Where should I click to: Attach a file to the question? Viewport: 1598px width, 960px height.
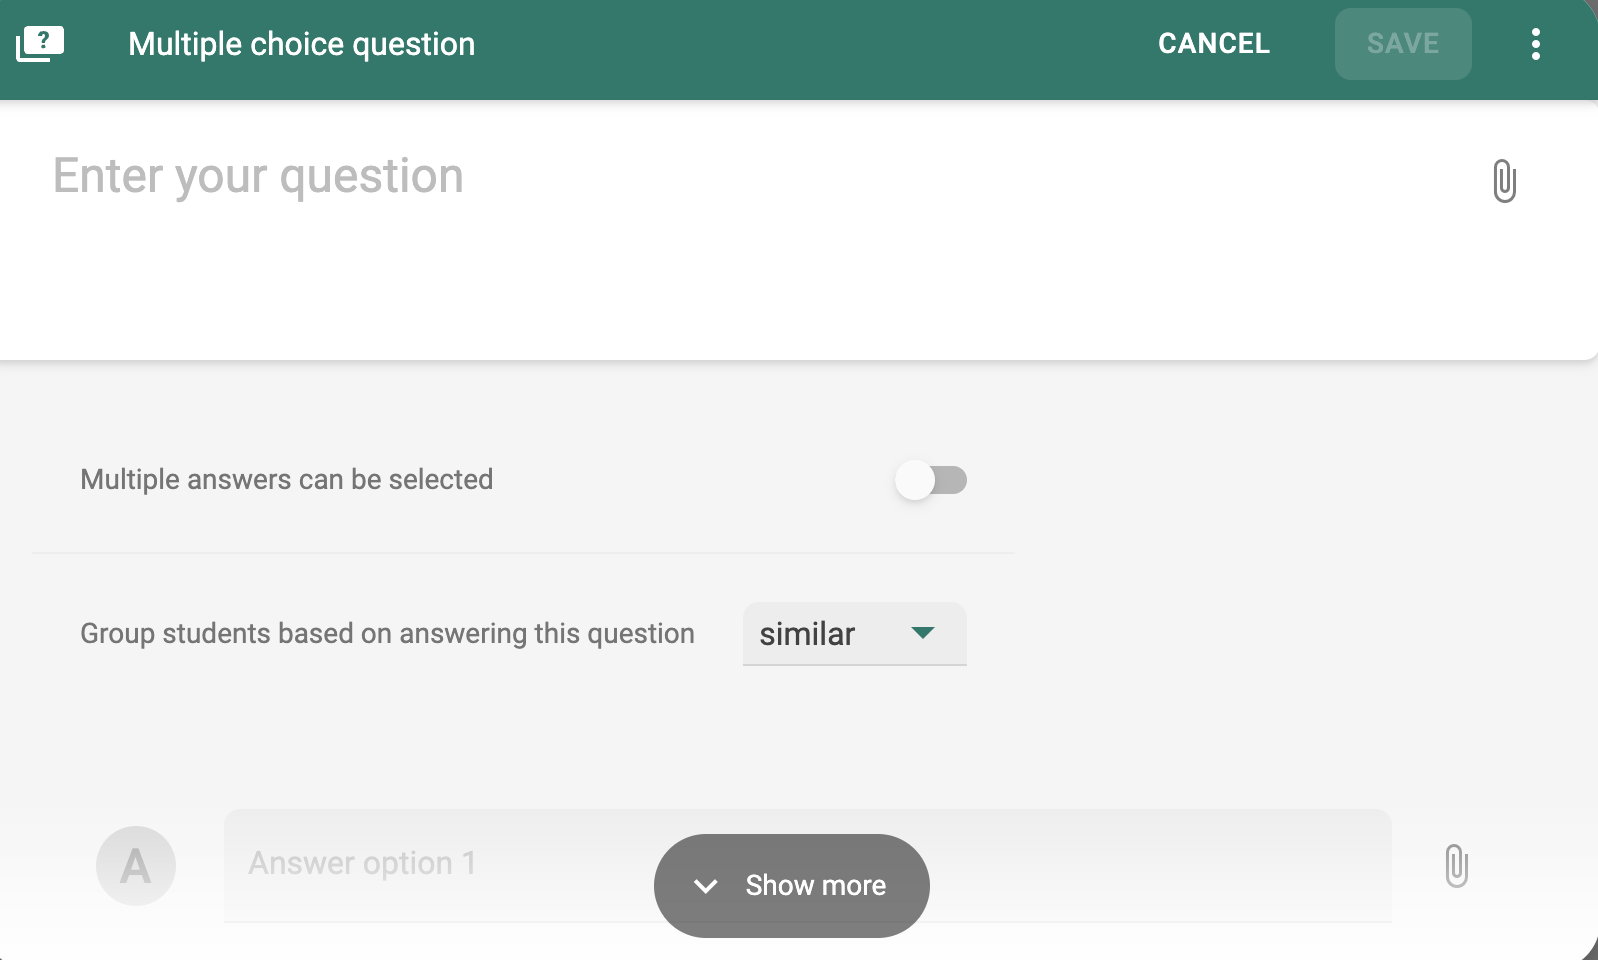point(1504,181)
